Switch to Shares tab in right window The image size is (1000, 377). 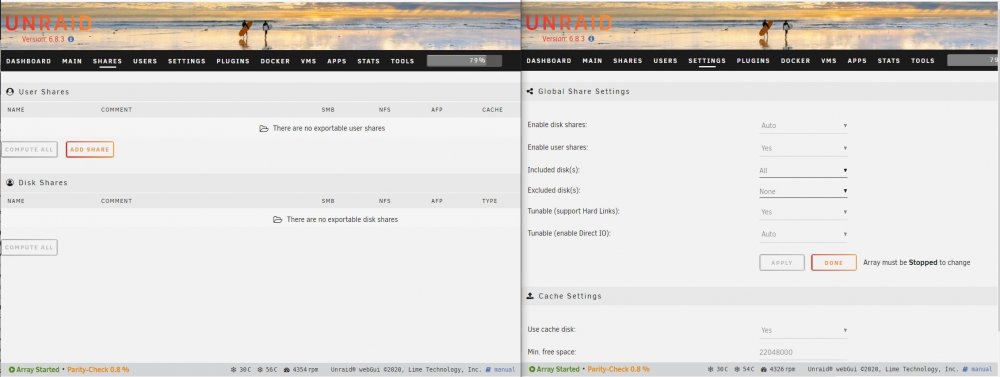tap(628, 61)
